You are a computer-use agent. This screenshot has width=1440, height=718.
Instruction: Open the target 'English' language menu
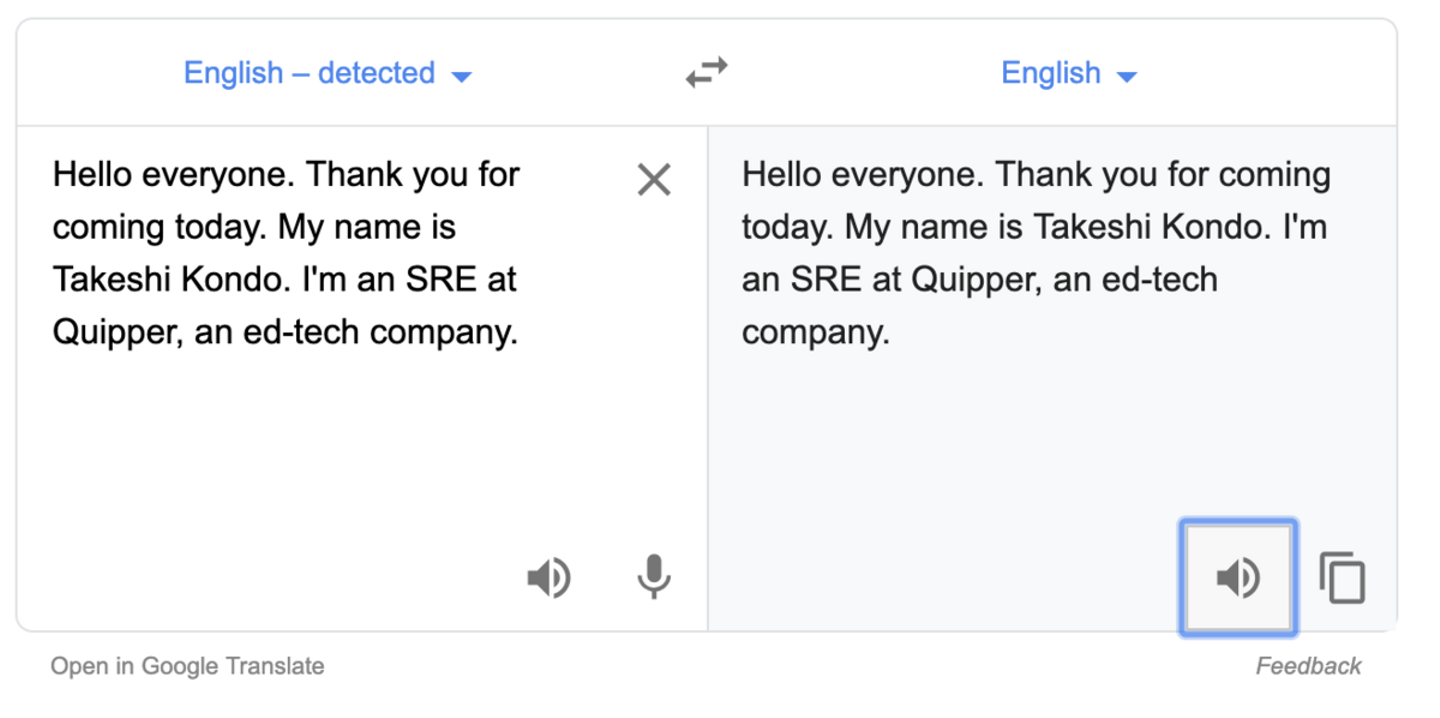[1051, 73]
